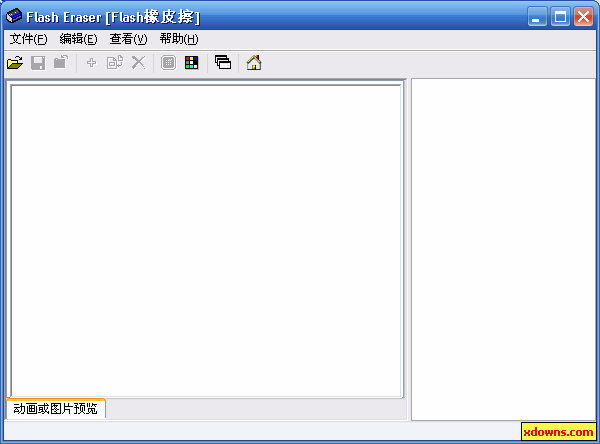This screenshot has height=444, width=600.
Task: Click the Home house icon
Action: [x=254, y=63]
